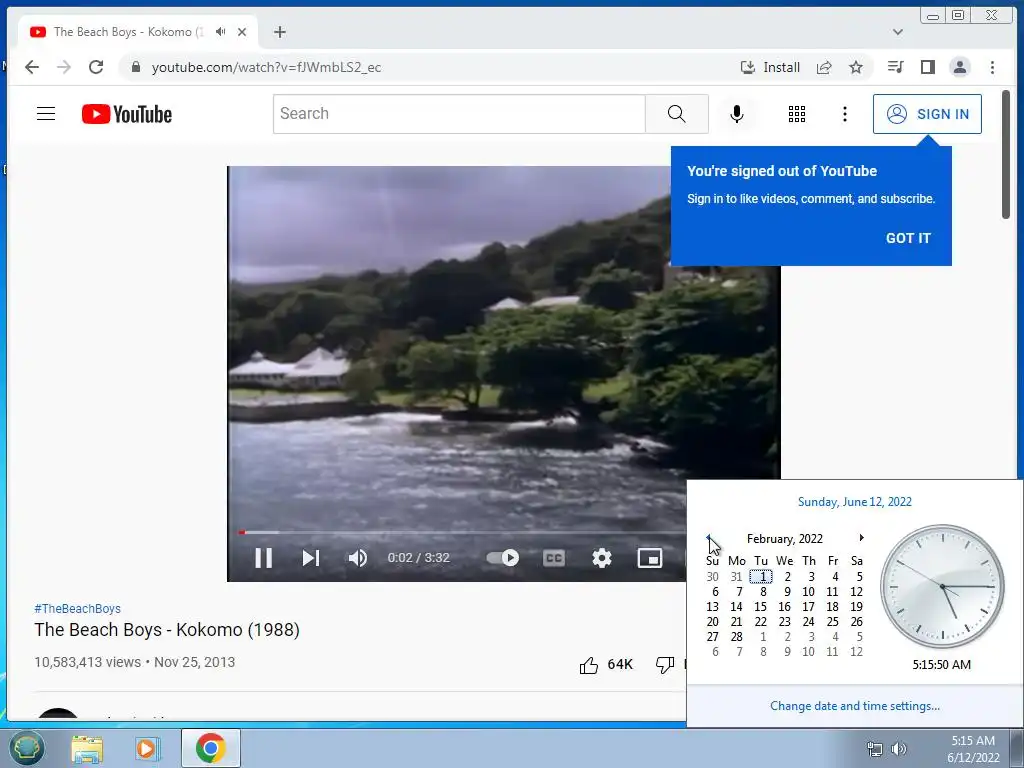Image resolution: width=1024 pixels, height=768 pixels.
Task: Open Change date and time settings
Action: click(x=854, y=706)
